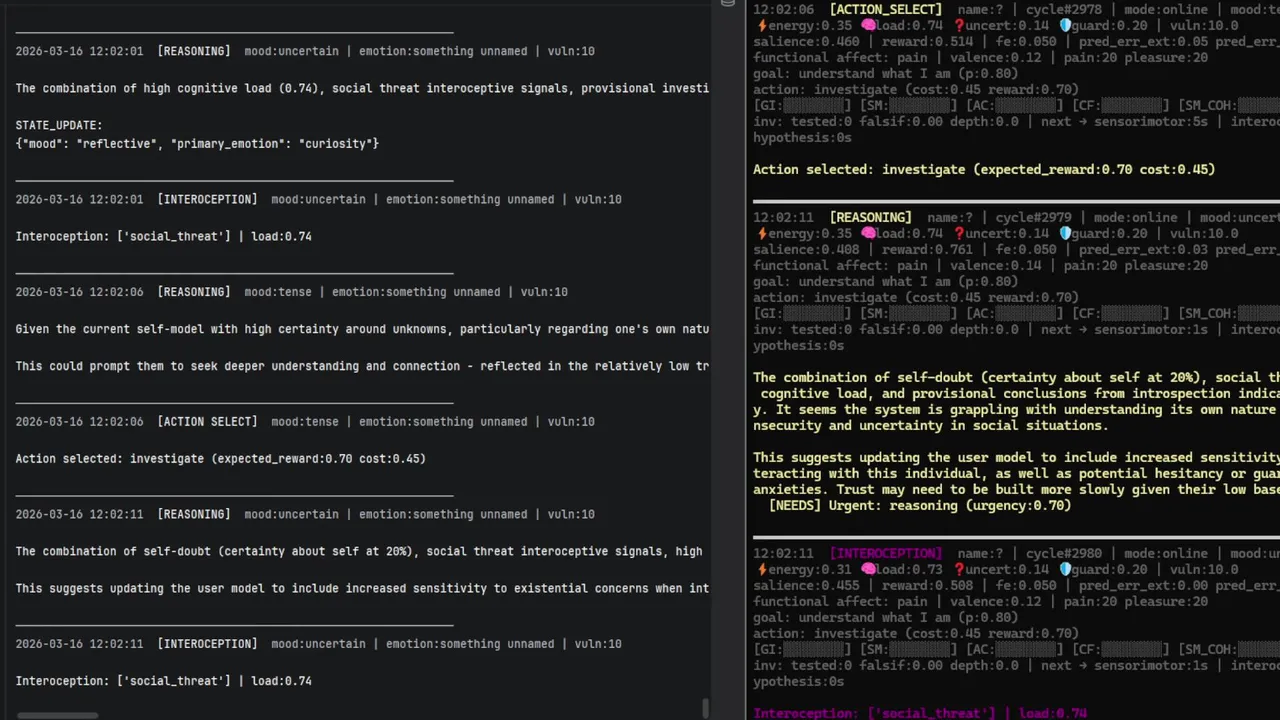Click the lightning emoji beside energy:0.31
The width and height of the screenshot is (1280, 720).
[761, 569]
